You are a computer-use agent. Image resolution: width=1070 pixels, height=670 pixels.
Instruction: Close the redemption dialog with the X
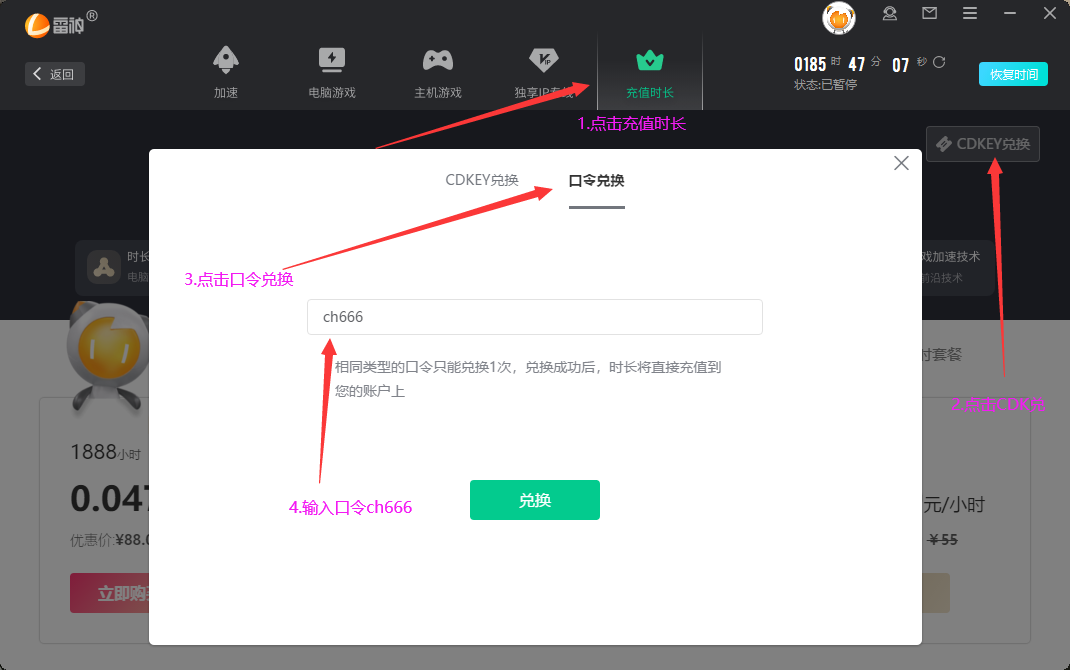900,162
